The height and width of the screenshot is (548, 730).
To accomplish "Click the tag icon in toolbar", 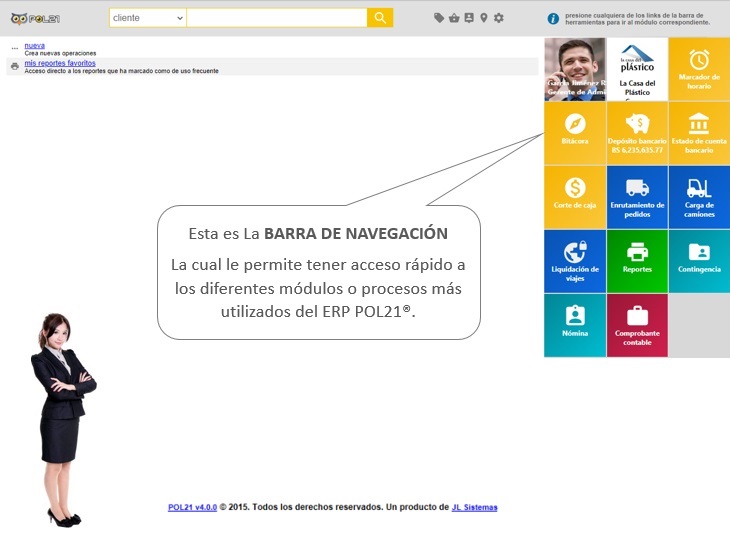I will coord(439,18).
